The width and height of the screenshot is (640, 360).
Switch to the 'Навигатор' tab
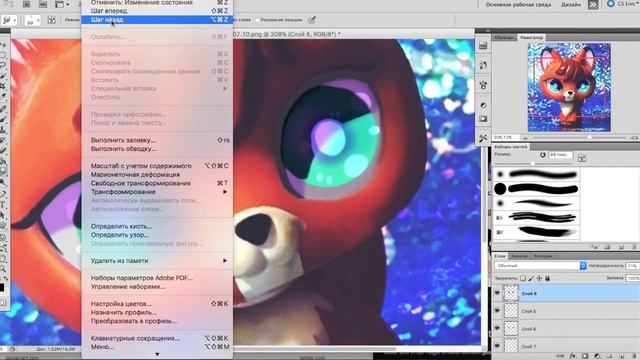click(x=531, y=38)
